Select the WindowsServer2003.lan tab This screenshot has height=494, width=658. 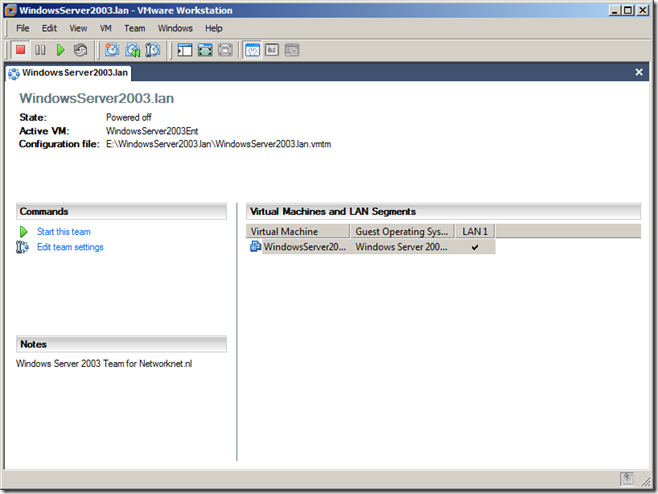pyautogui.click(x=68, y=73)
